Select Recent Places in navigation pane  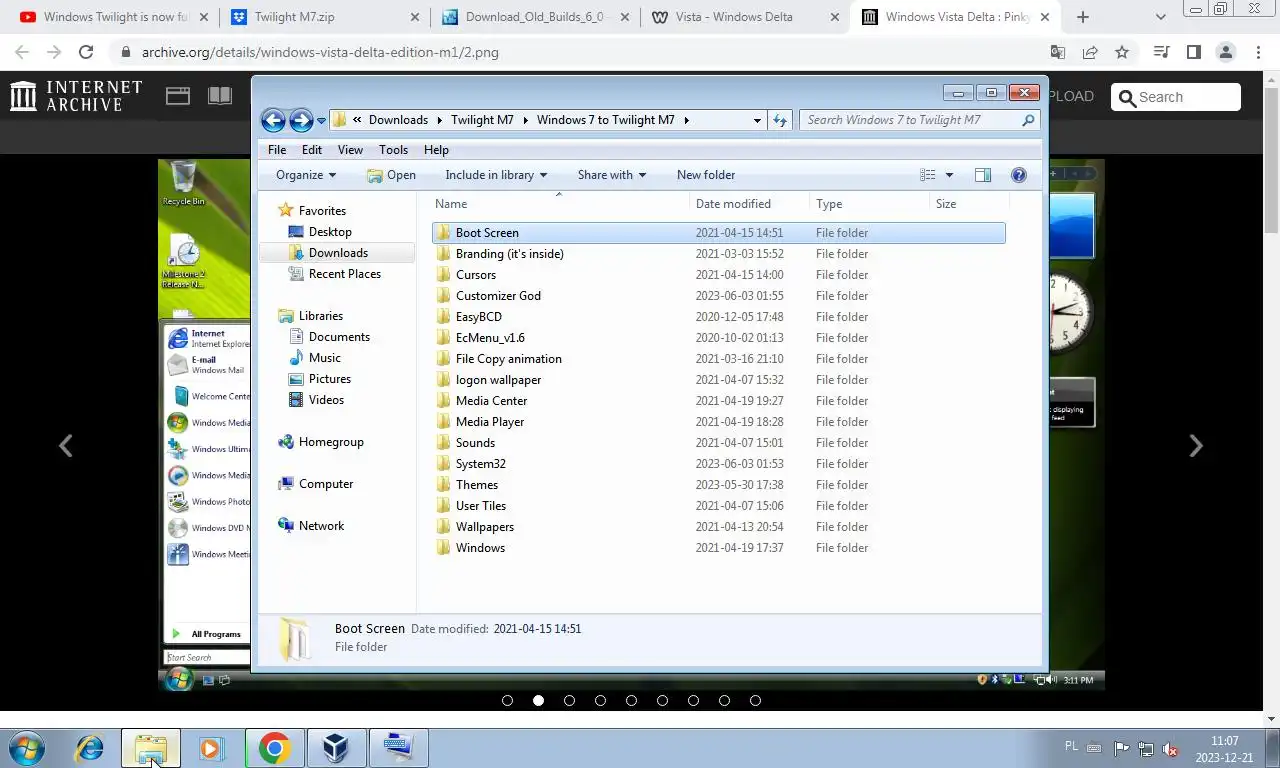point(345,274)
